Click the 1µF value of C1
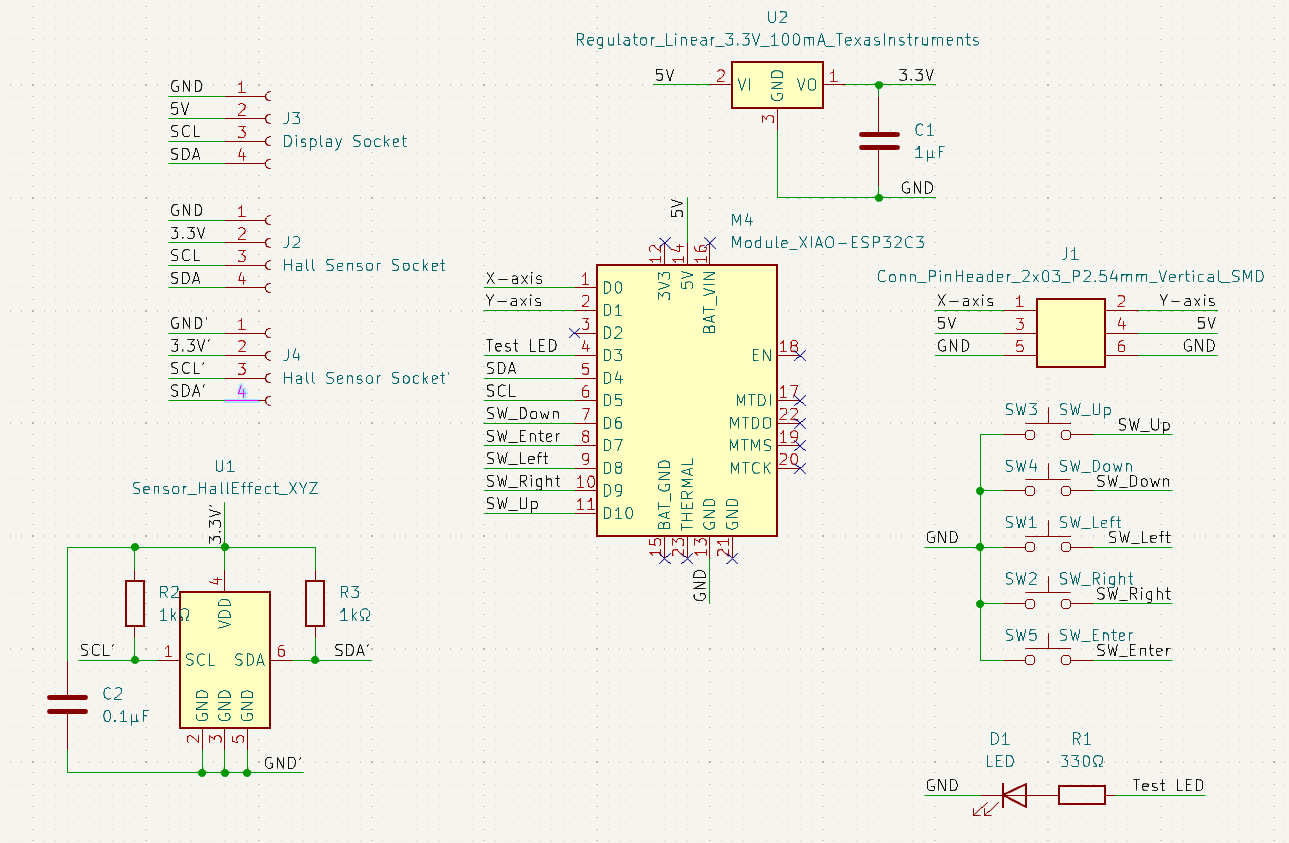The height and width of the screenshot is (843, 1289). click(x=929, y=153)
